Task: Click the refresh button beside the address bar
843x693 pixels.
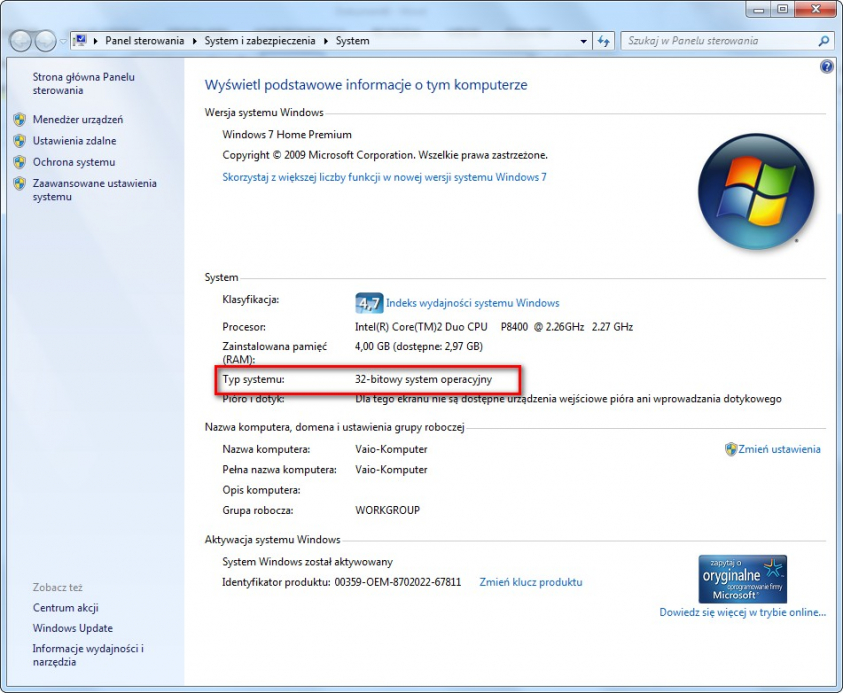Action: [x=604, y=41]
